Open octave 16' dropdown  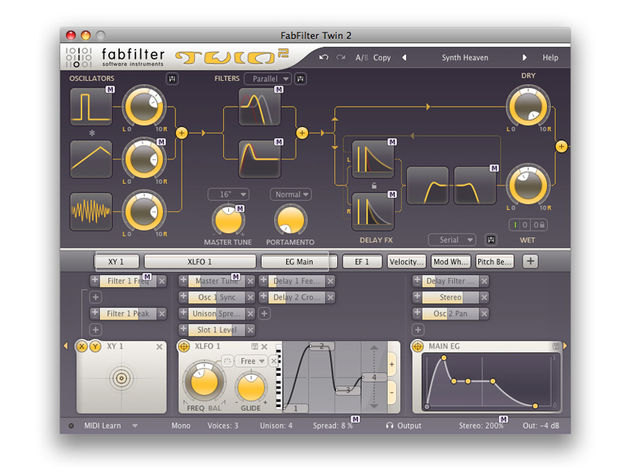228,195
